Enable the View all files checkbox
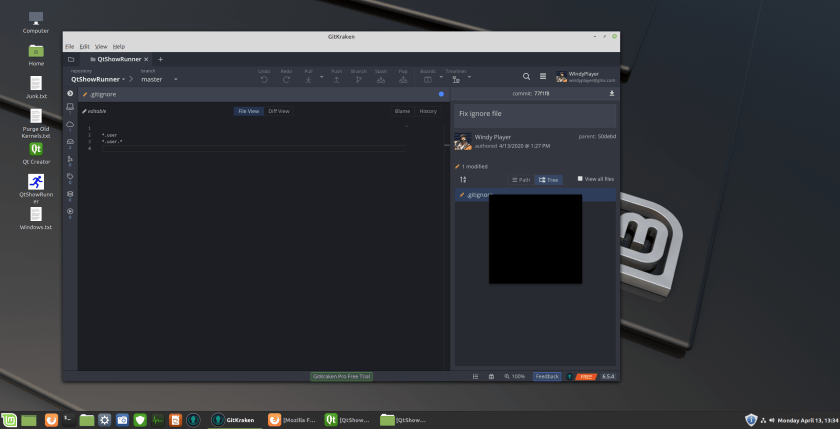The image size is (840, 429). (581, 179)
